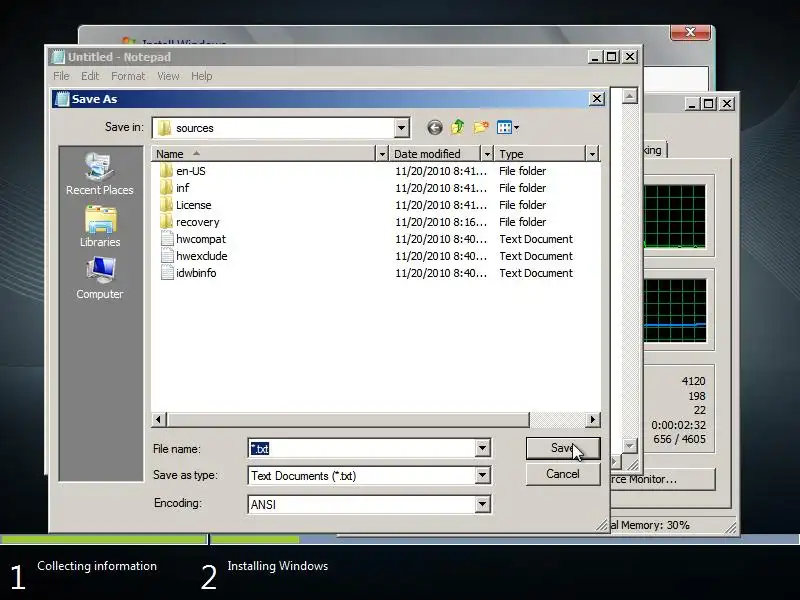This screenshot has height=600, width=800.
Task: Open the Notepad Edit menu
Action: click(90, 76)
